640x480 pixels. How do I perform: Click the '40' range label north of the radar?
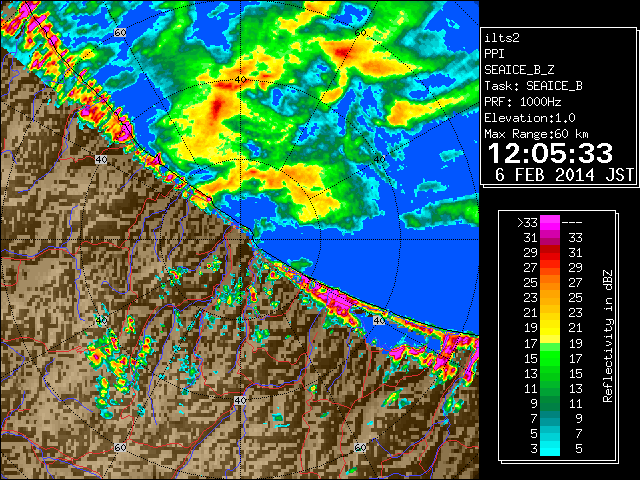tap(240, 79)
